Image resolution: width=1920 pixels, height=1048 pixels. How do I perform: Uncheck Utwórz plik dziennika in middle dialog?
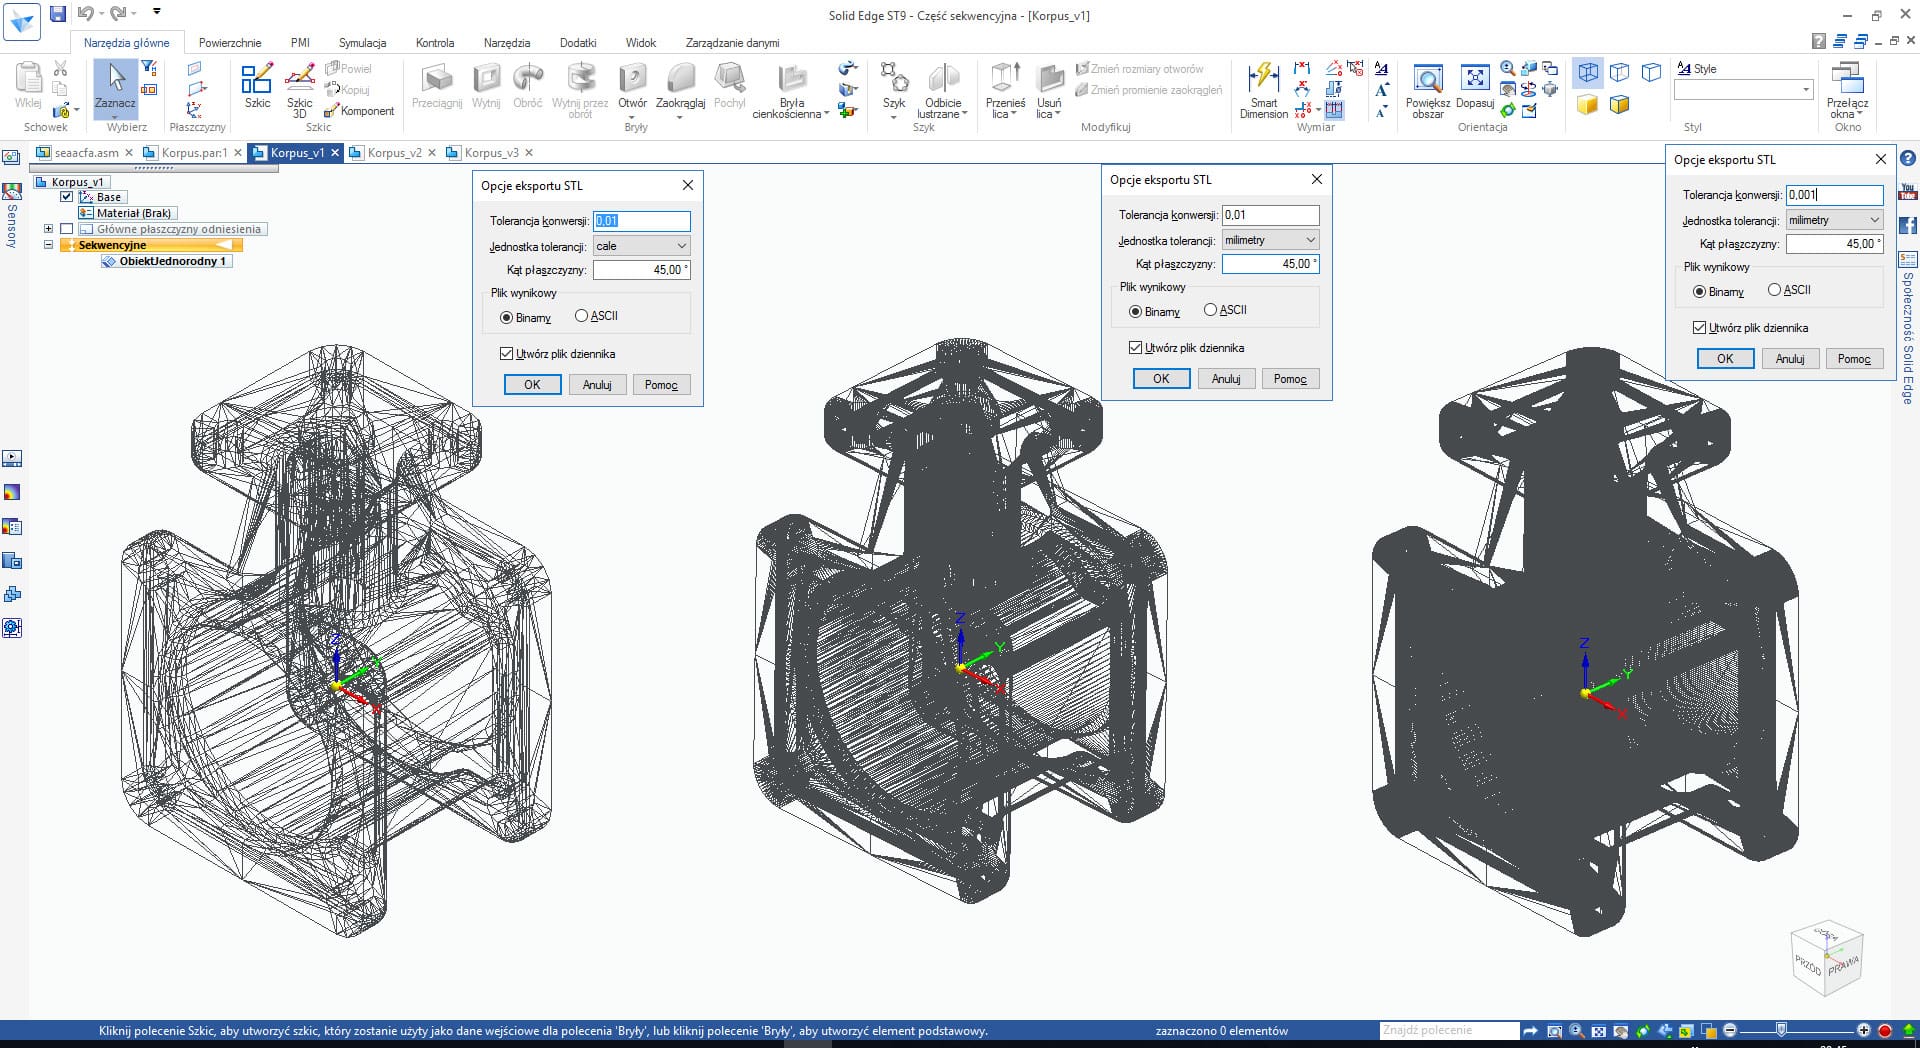1135,348
